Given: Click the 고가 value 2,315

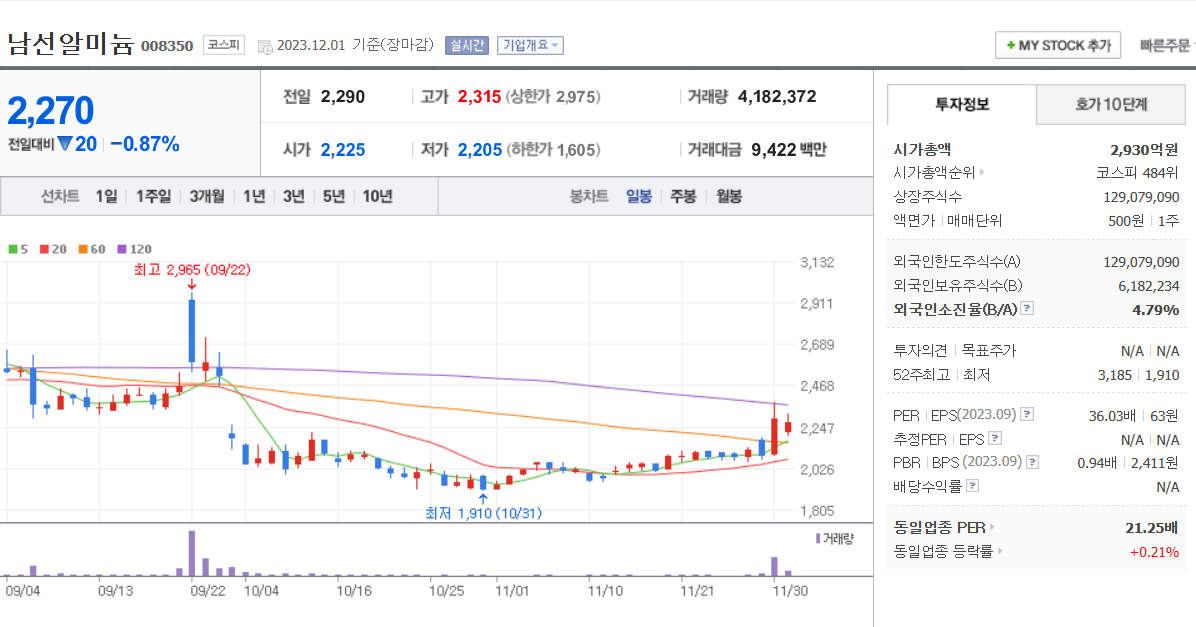Looking at the screenshot, I should (479, 97).
